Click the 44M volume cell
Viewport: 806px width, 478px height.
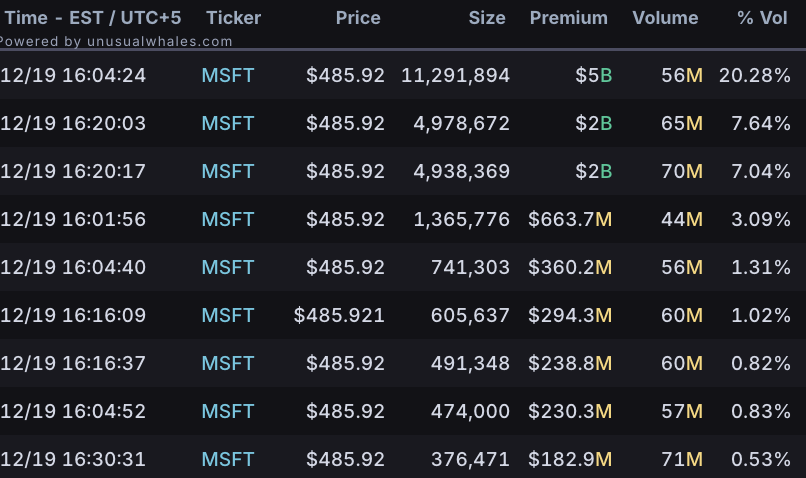(682, 219)
